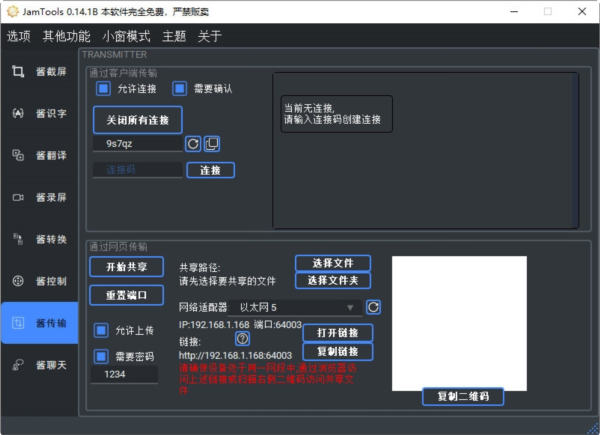Screen dimensions: 600x435
Task: Click the 打开链接 button
Action: pyautogui.click(x=338, y=333)
